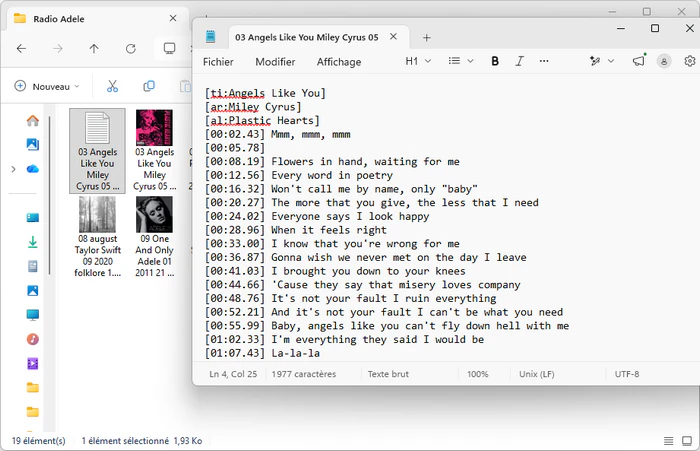This screenshot has height=451, width=700.
Task: Click the 1977 caractères counter
Action: point(304,374)
